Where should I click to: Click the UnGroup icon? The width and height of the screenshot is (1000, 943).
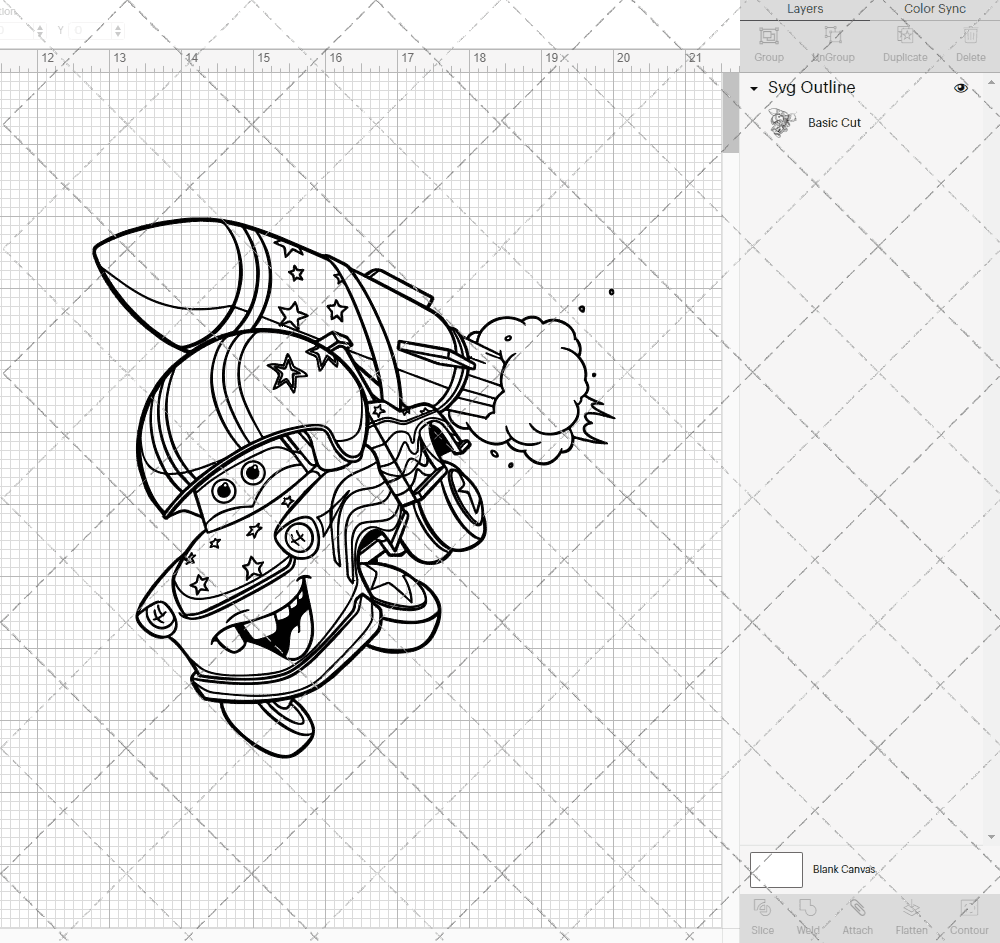click(x=832, y=36)
